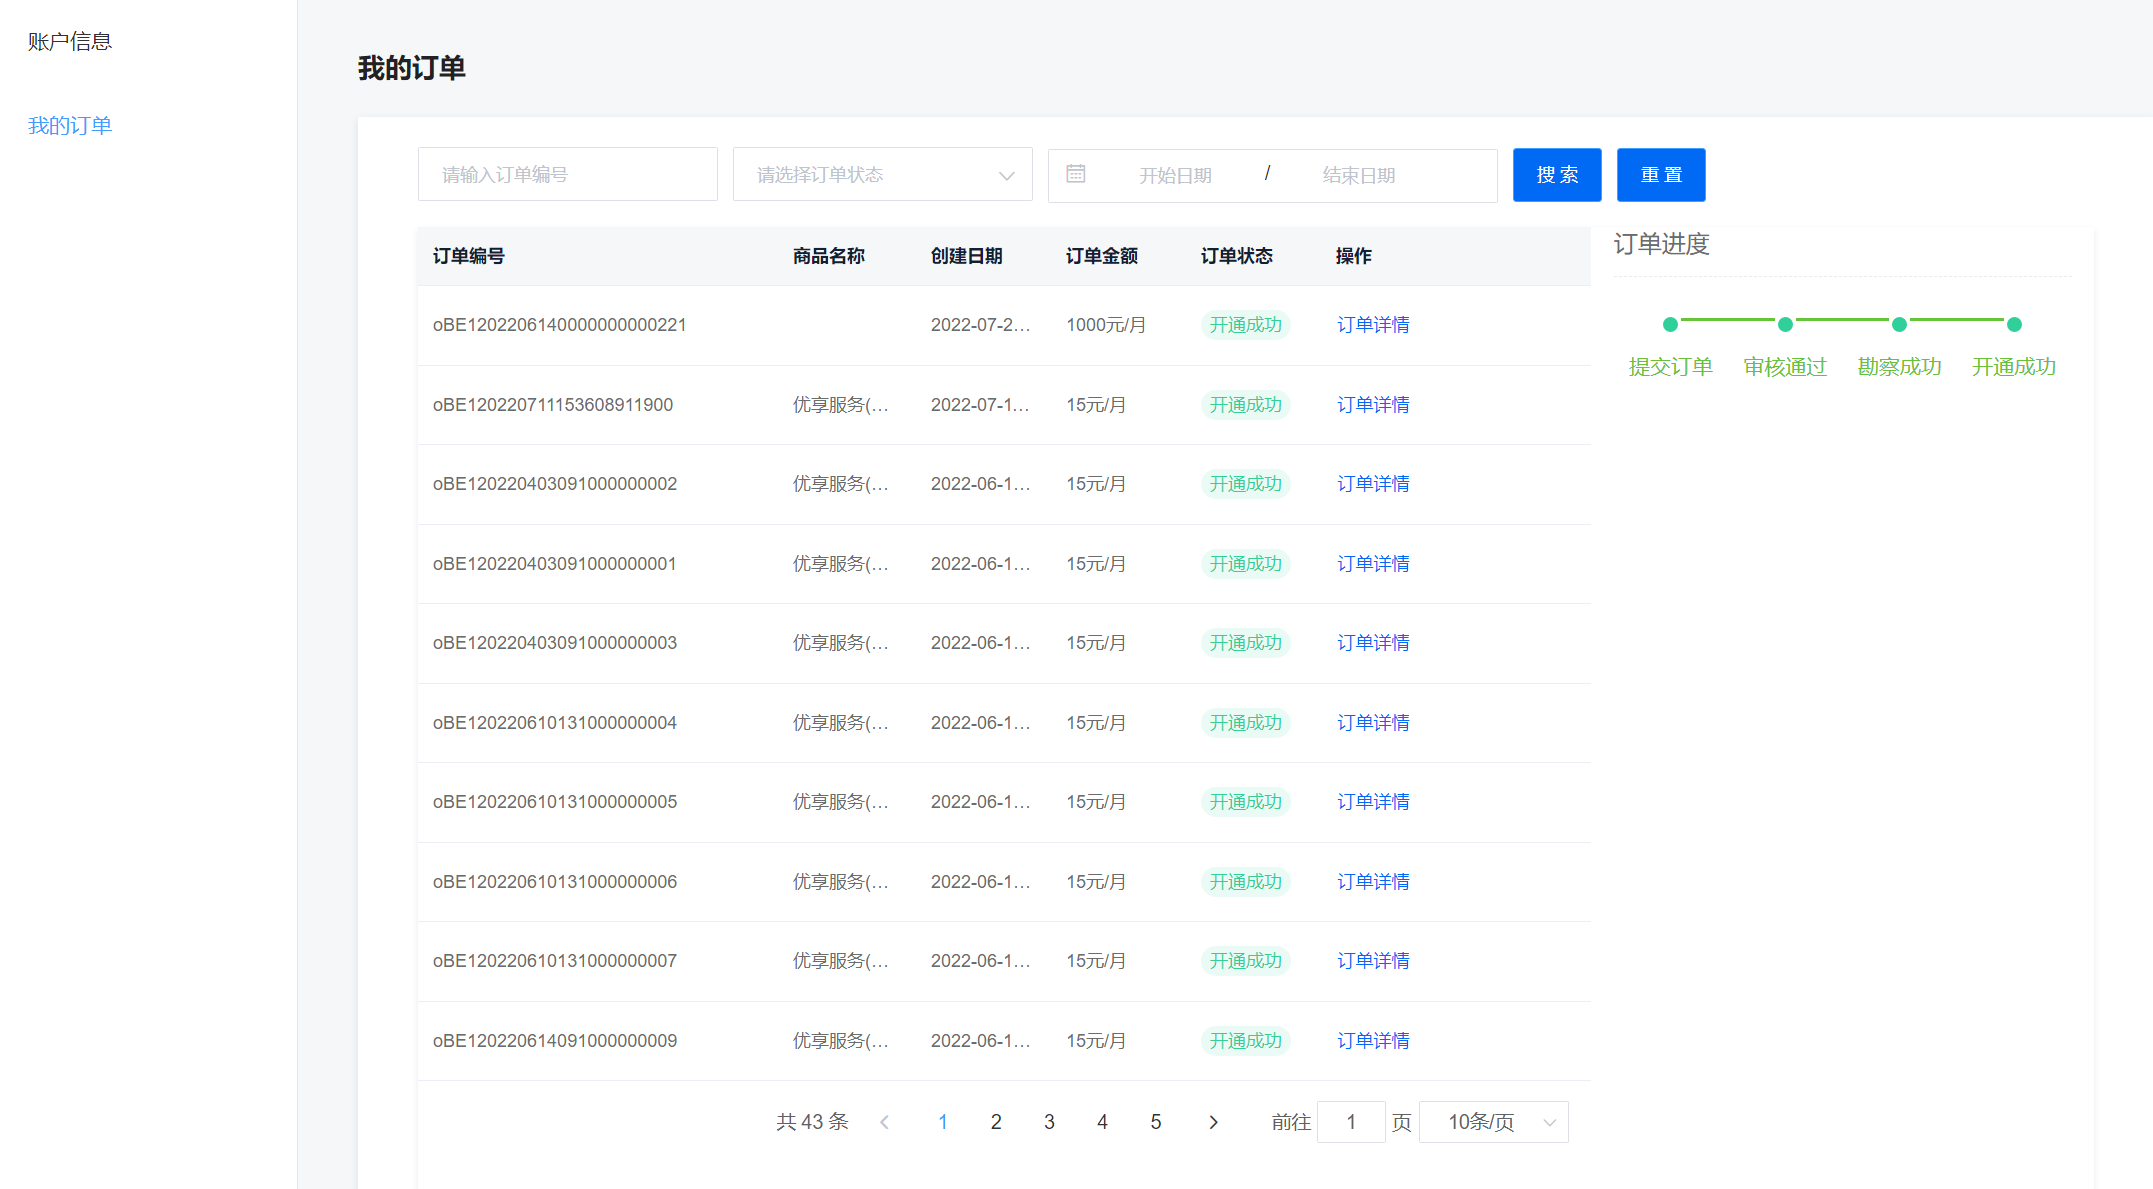The image size is (2153, 1189).
Task: Click the 开通成功 progress step dot
Action: (2014, 324)
